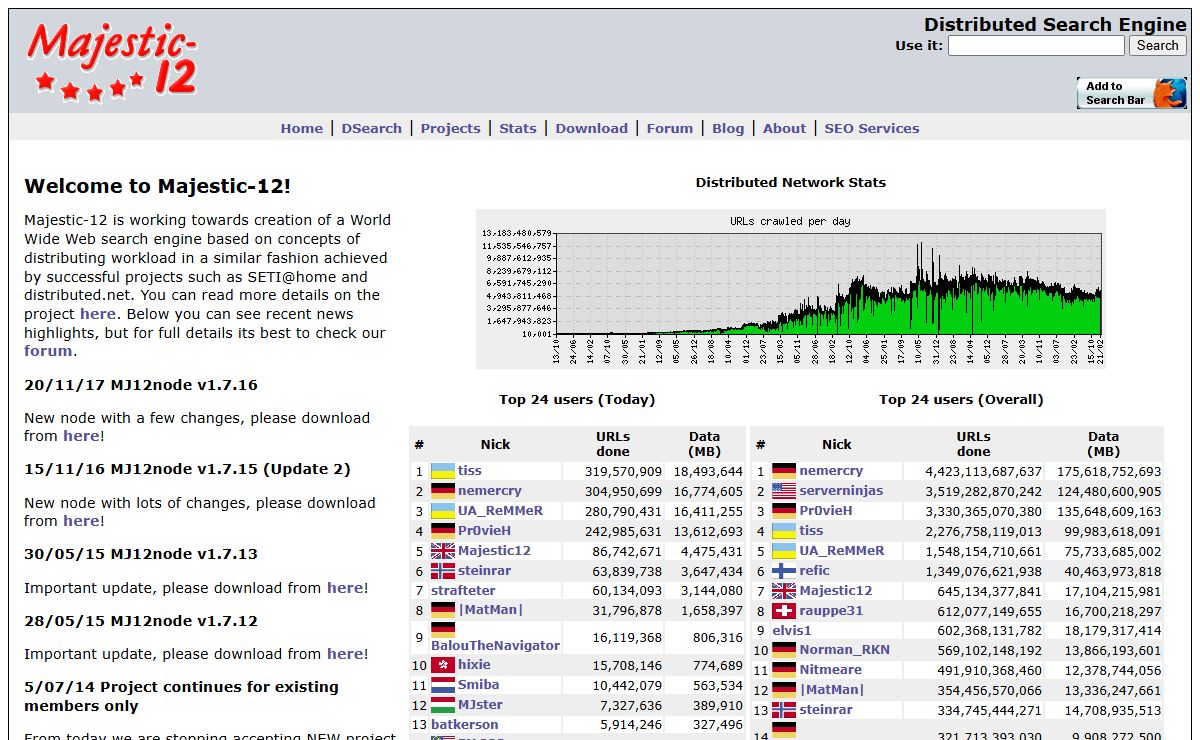Open user tiss in Today table
1200x740 pixels.
click(470, 471)
